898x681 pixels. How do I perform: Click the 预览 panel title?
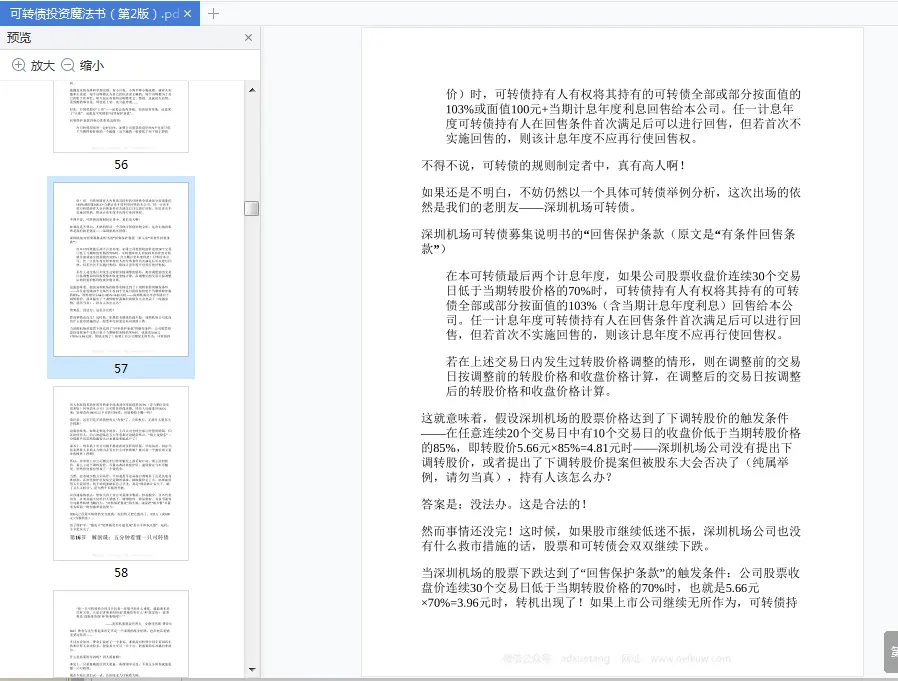19,38
